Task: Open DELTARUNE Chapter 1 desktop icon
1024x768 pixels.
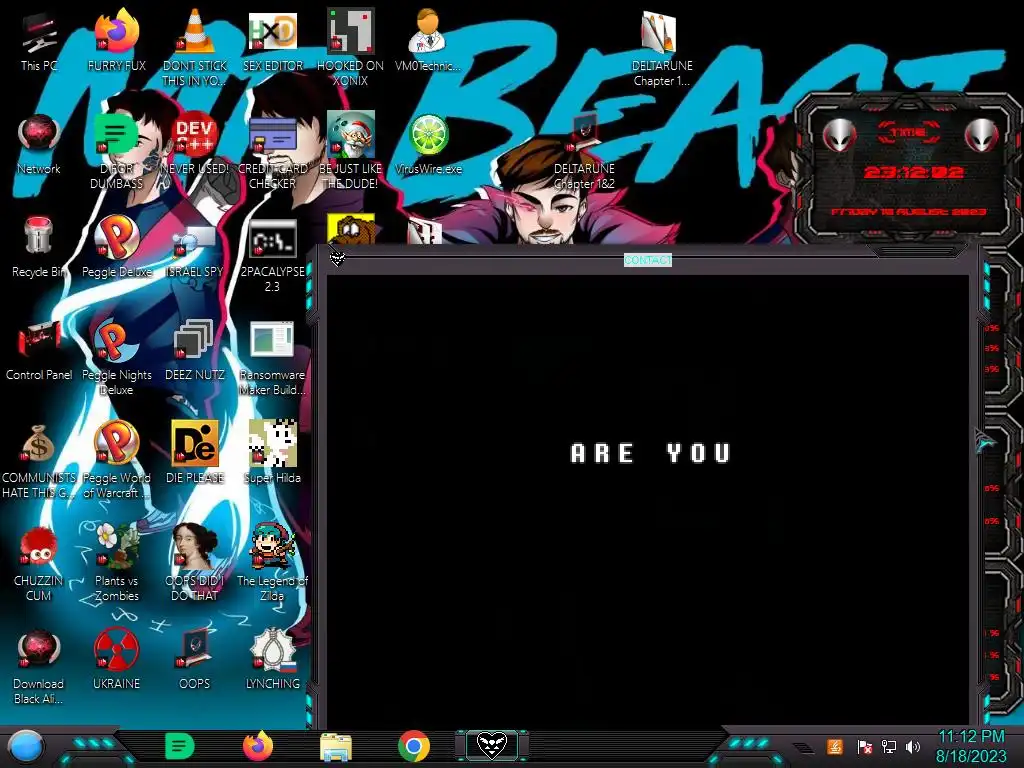Action: pyautogui.click(x=662, y=47)
